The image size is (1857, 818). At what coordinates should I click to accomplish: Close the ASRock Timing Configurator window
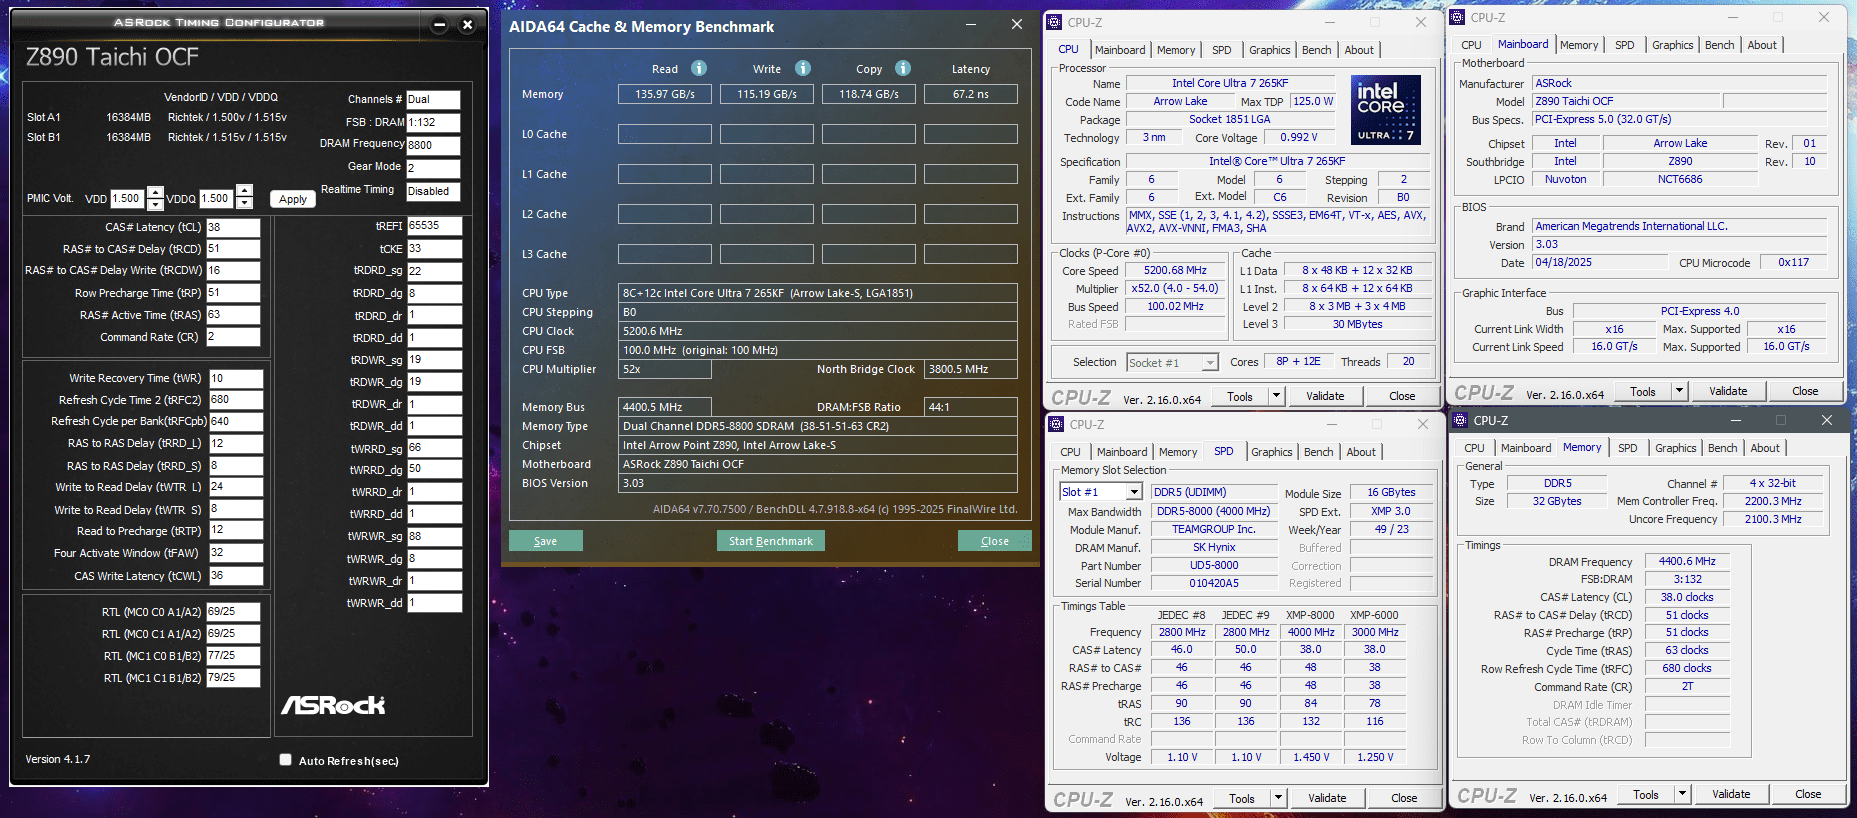tap(467, 25)
